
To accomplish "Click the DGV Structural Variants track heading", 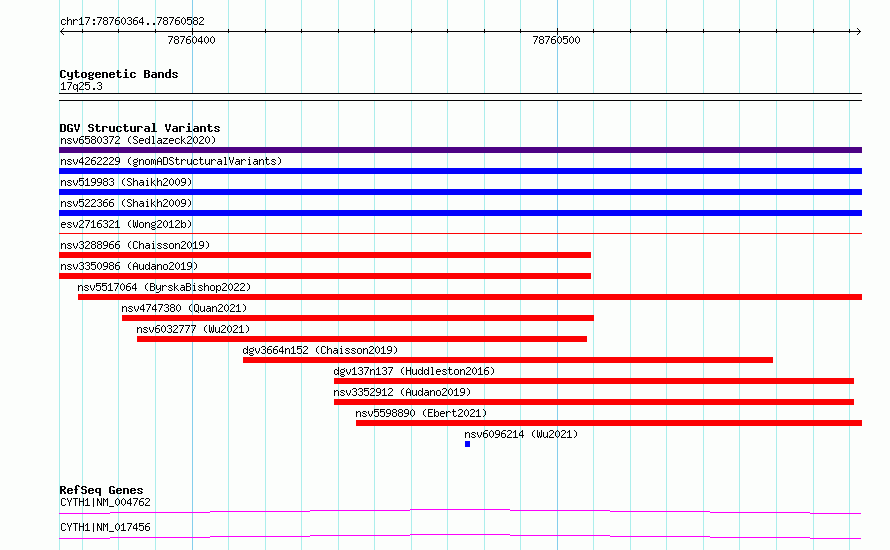I will click(x=140, y=128).
